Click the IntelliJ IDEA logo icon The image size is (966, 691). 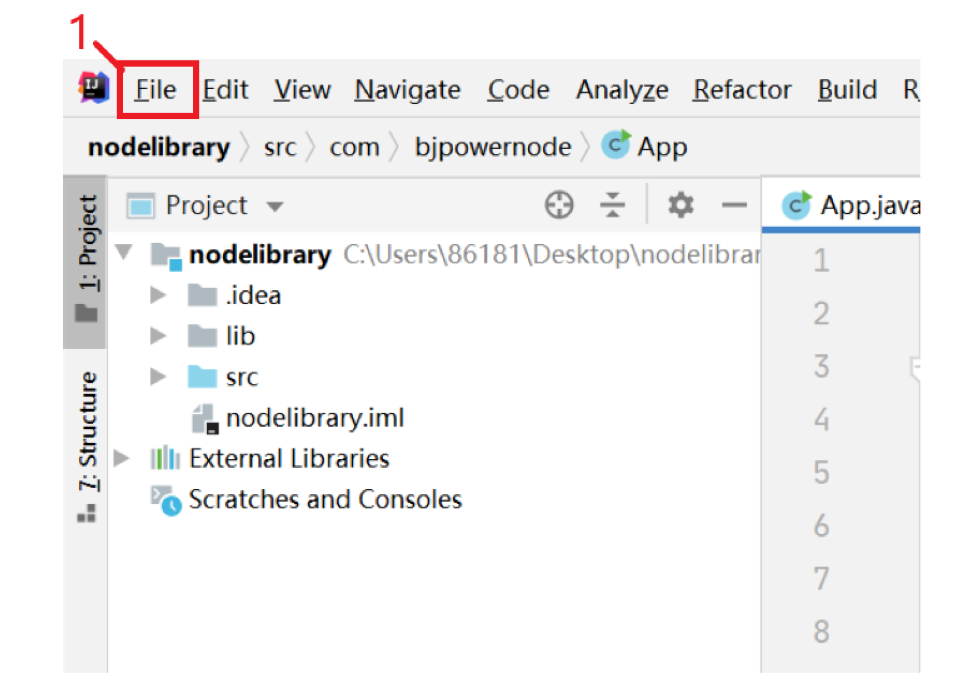(x=94, y=88)
